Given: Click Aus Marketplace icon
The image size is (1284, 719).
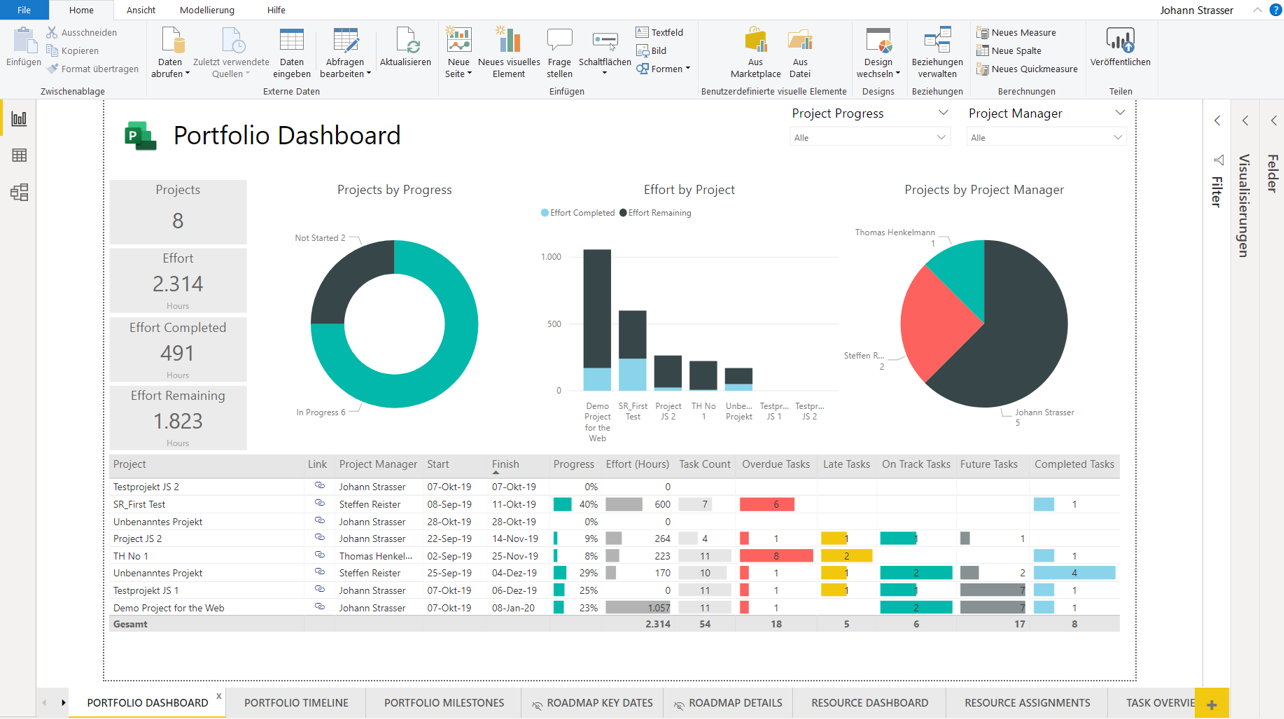Looking at the screenshot, I should click(x=755, y=42).
